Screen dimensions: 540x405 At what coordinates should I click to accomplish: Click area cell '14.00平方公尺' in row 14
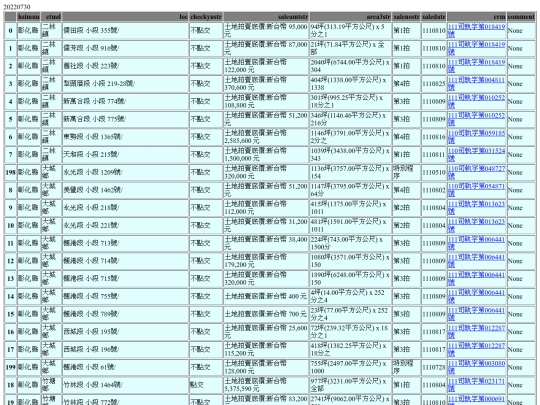click(x=351, y=297)
